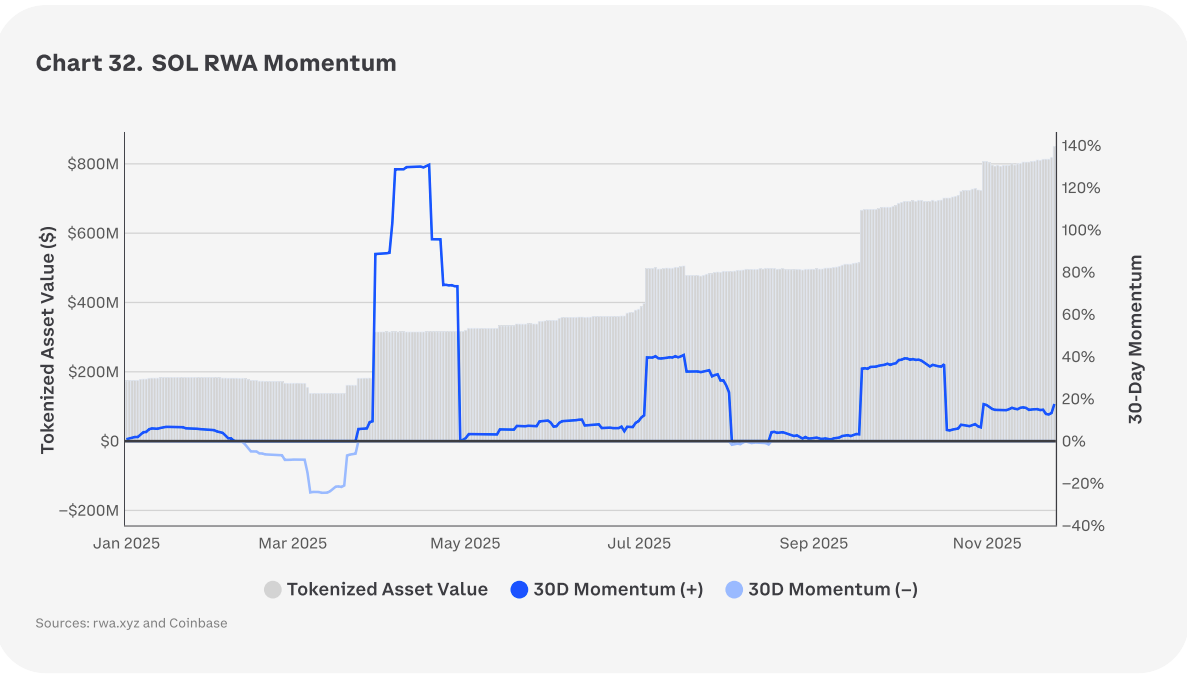Toggle the Tokenized Asset Value legend label
Viewport: 1187px width, 674px height.
click(x=387, y=590)
